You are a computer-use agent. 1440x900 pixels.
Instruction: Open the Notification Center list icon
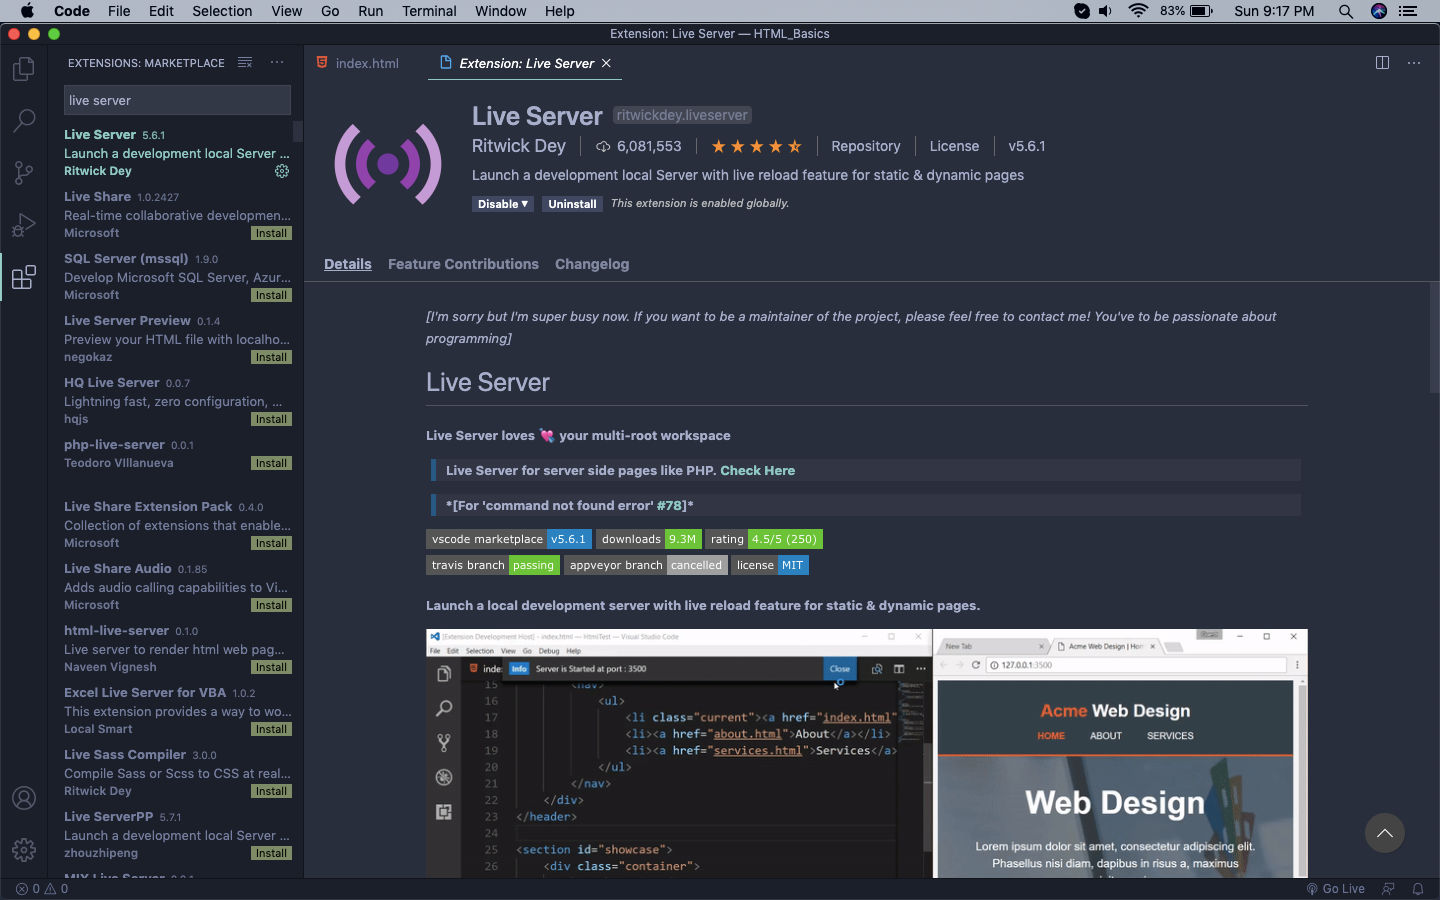[1408, 11]
